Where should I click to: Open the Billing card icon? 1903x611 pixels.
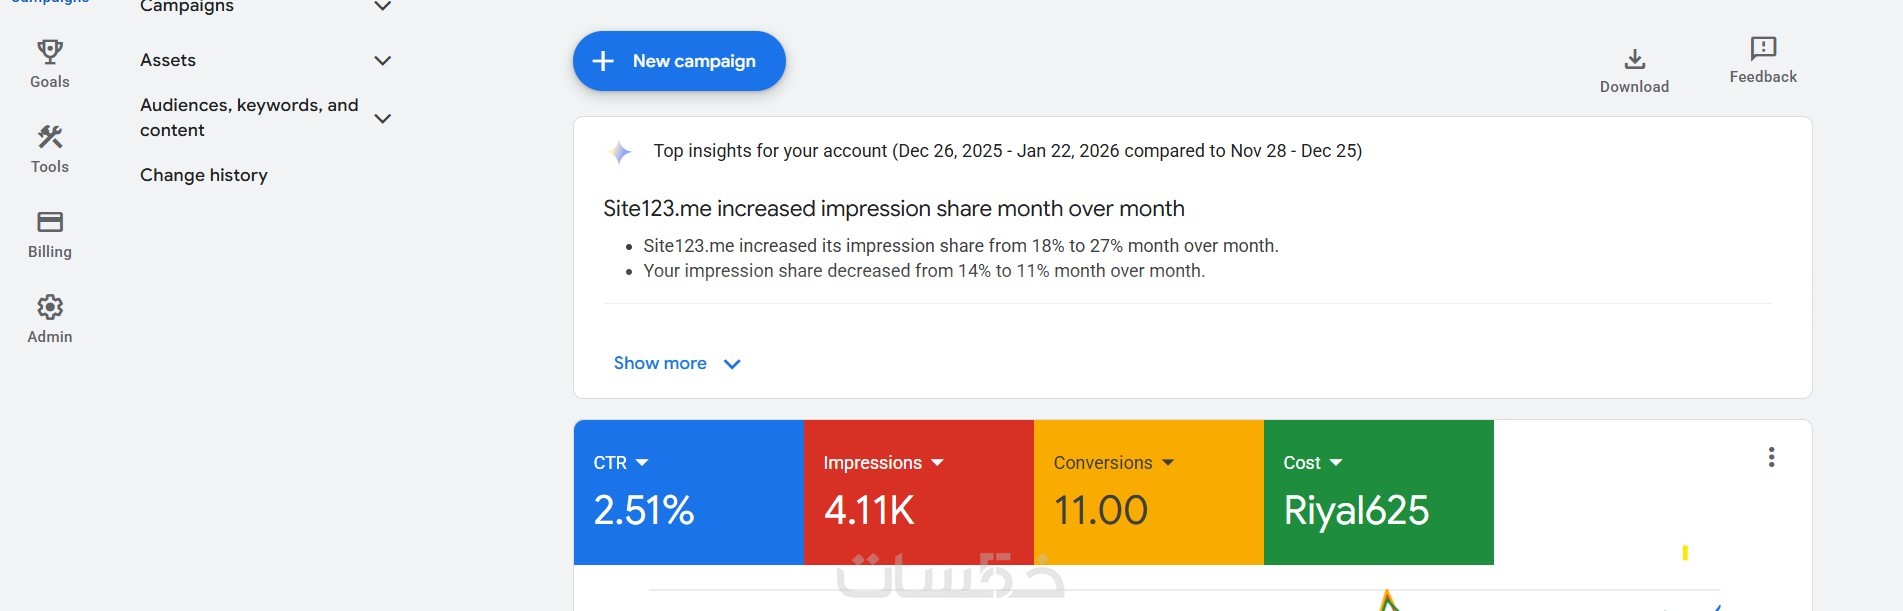50,221
